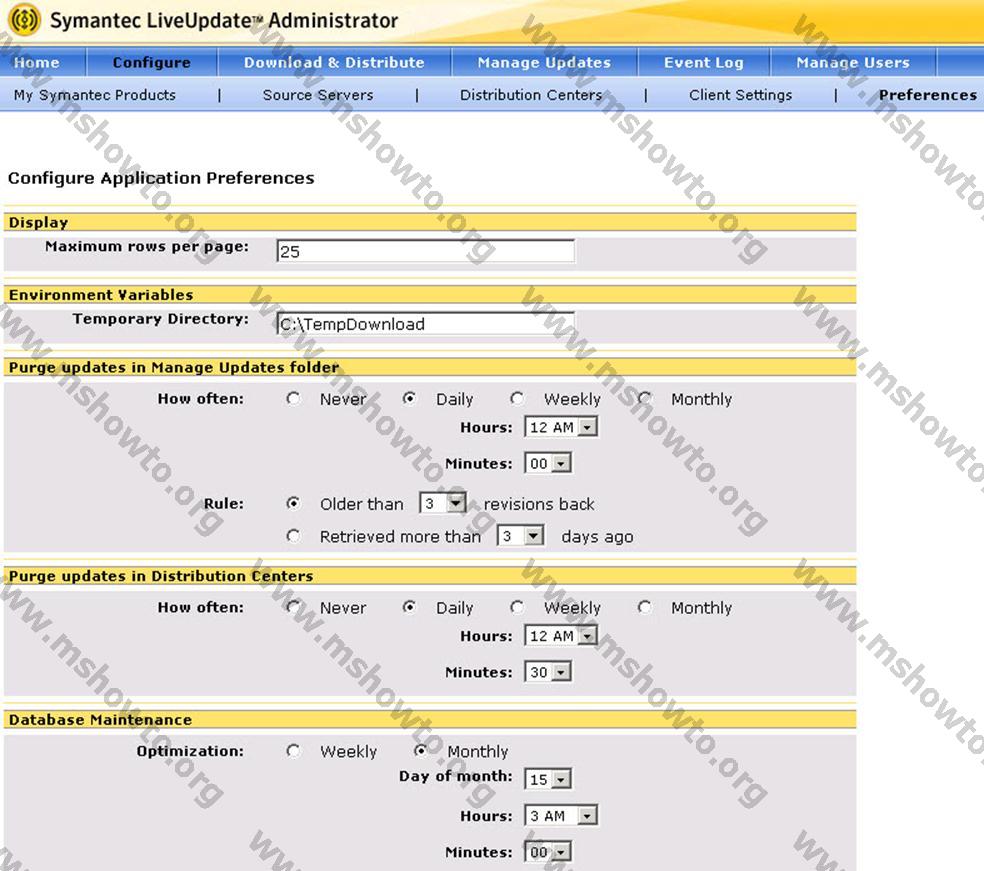Select the Preferences sub-menu link
This screenshot has width=984, height=871.
[928, 95]
